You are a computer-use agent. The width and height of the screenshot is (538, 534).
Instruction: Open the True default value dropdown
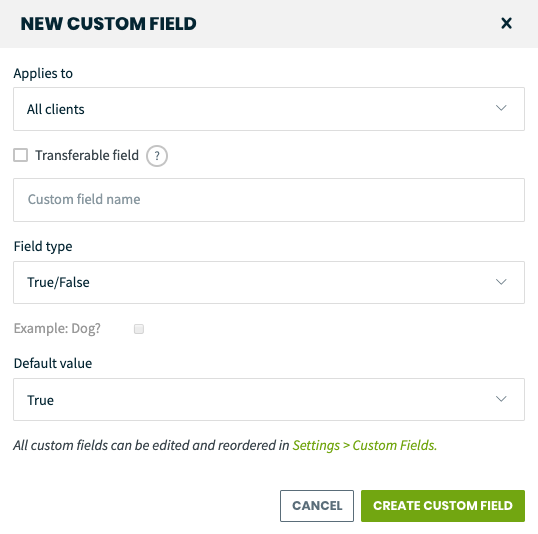coord(269,399)
